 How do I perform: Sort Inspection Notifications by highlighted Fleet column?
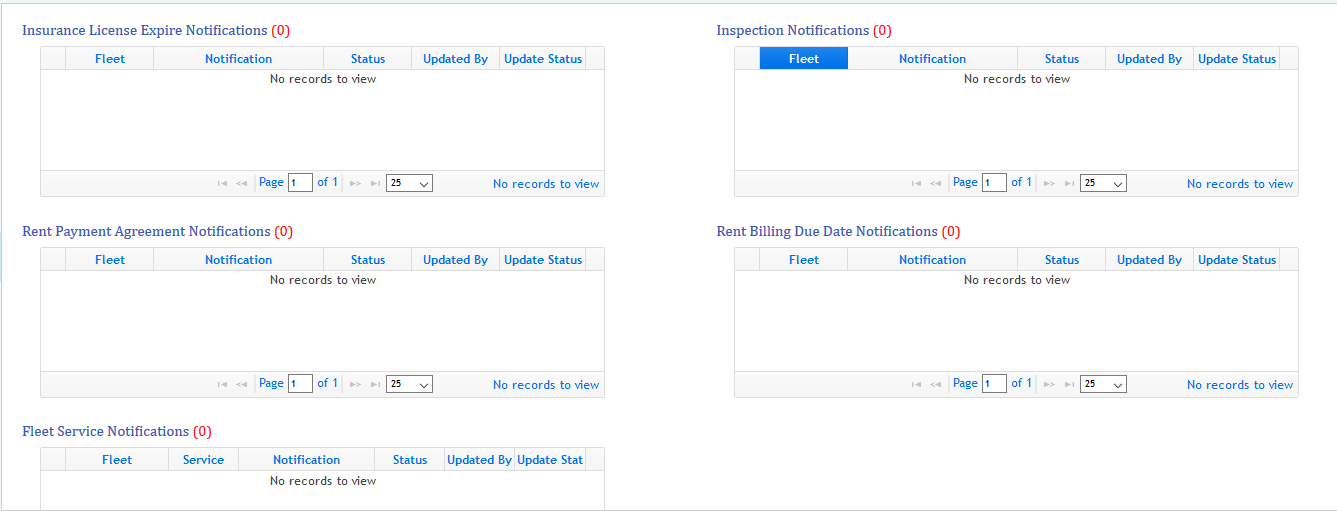tap(803, 59)
